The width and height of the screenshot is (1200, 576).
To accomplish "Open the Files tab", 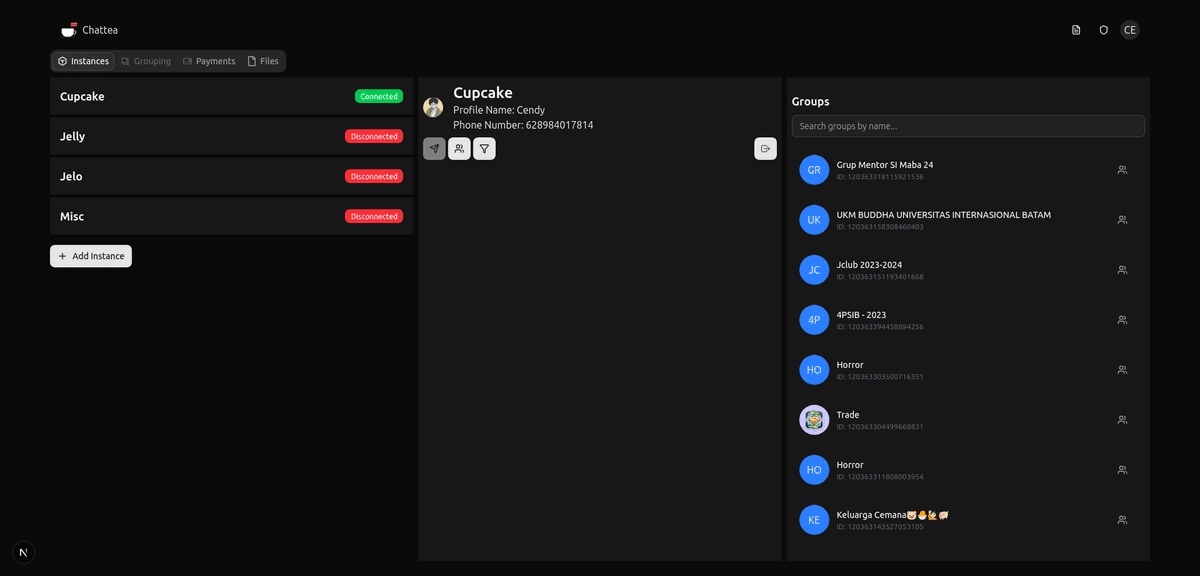I will 263,61.
